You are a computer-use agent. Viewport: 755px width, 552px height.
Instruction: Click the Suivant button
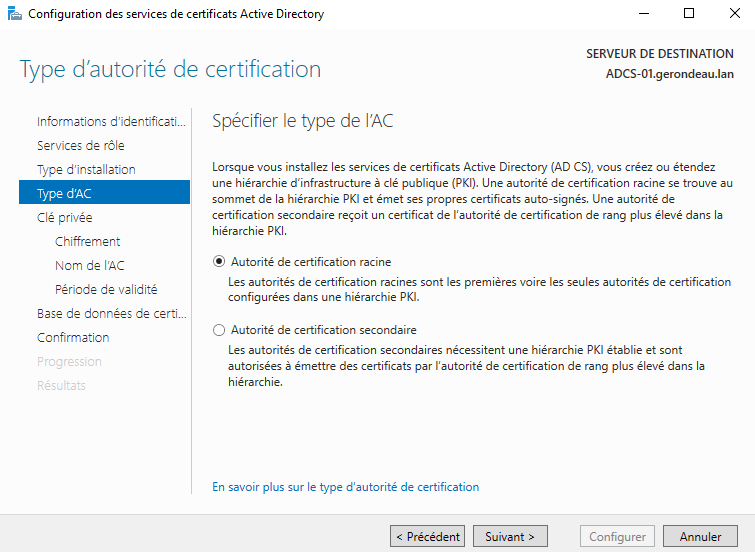(x=510, y=537)
